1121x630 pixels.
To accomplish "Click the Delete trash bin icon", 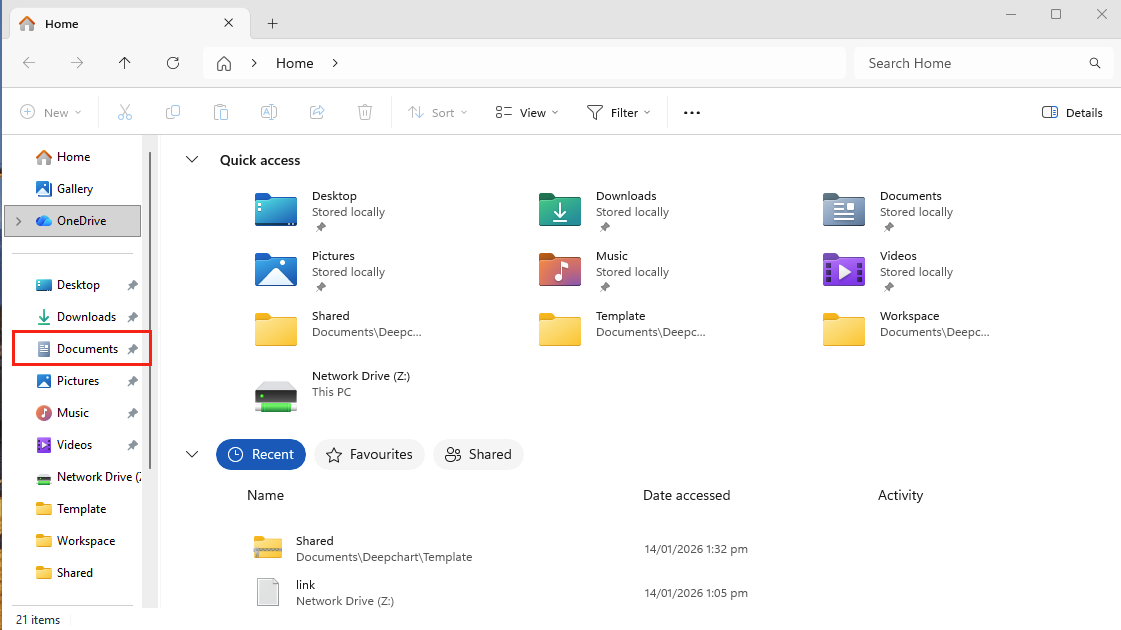I will coord(365,113).
